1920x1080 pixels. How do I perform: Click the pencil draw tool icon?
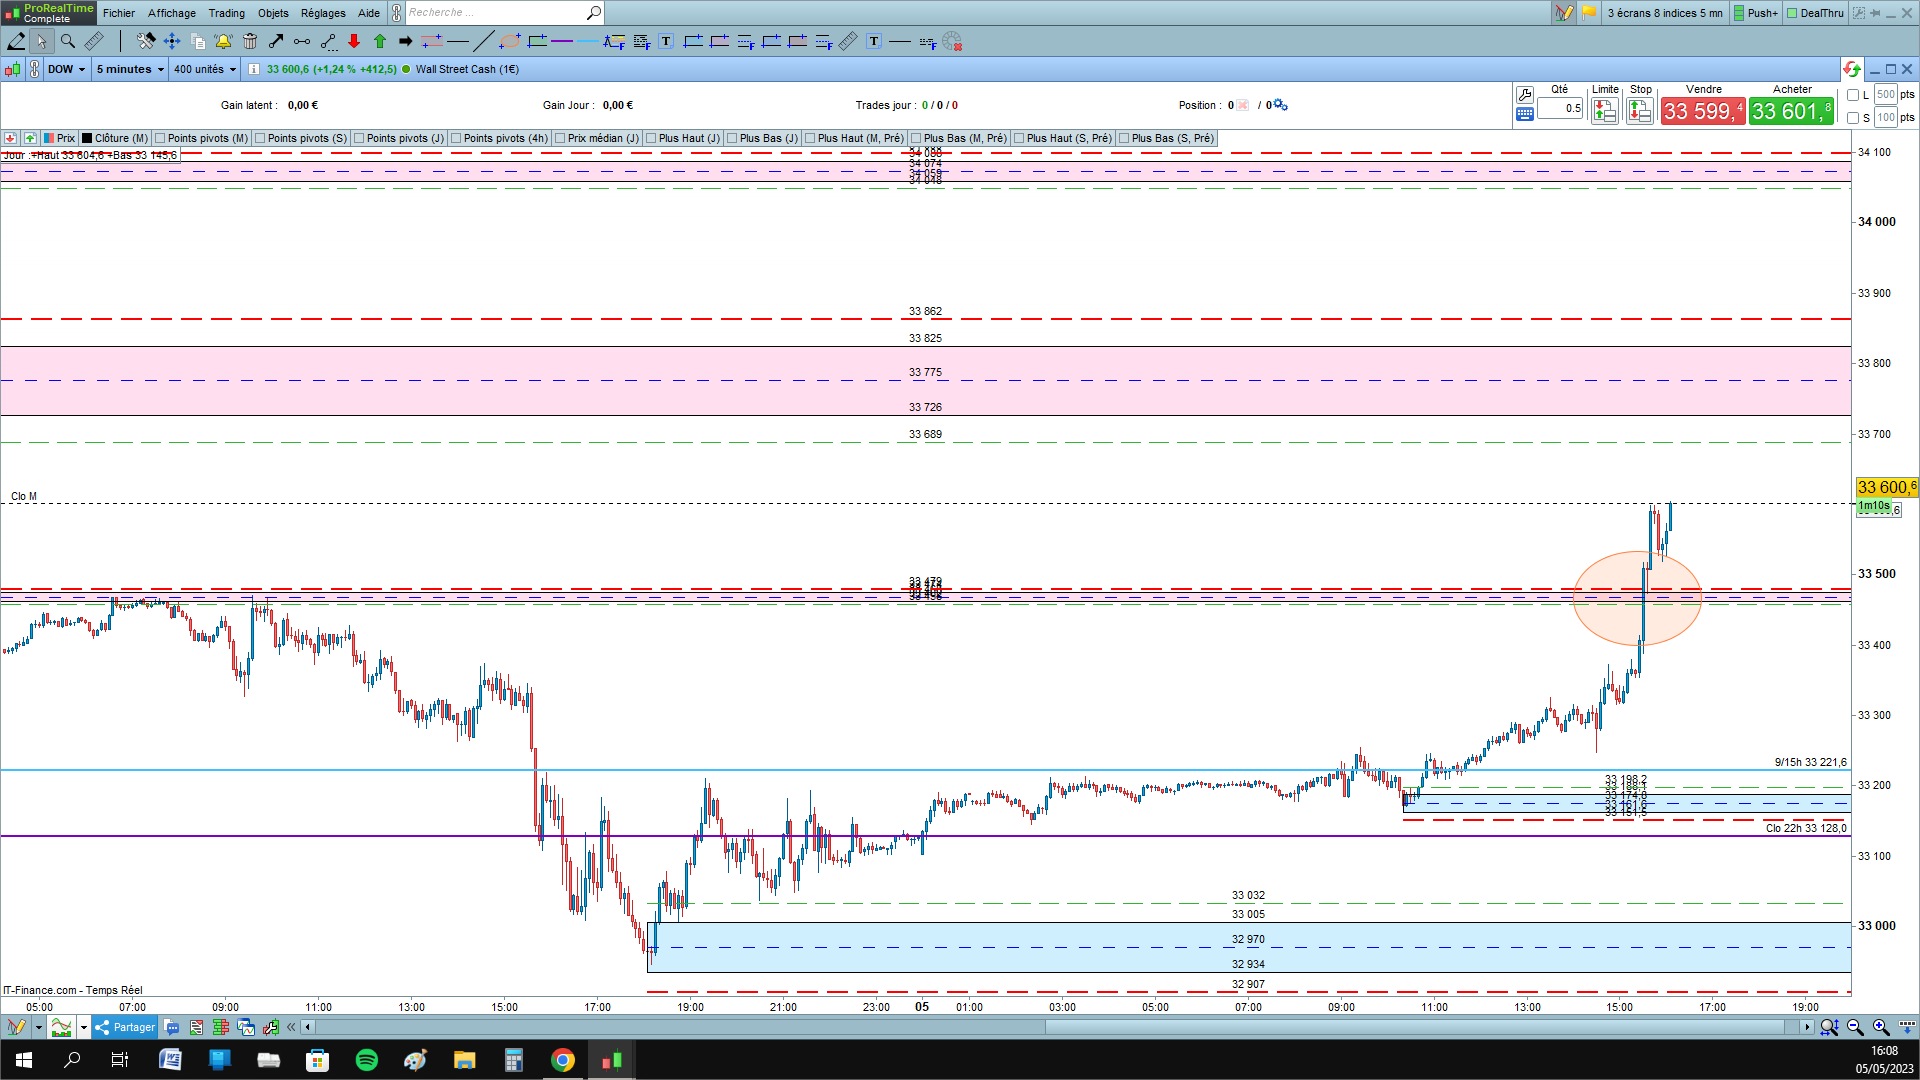pos(16,41)
